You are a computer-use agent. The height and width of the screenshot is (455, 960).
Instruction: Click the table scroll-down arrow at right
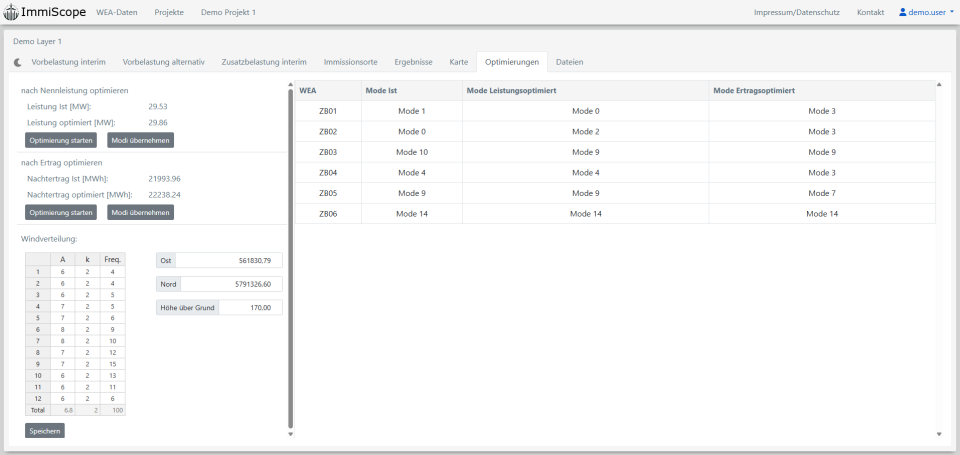point(939,434)
